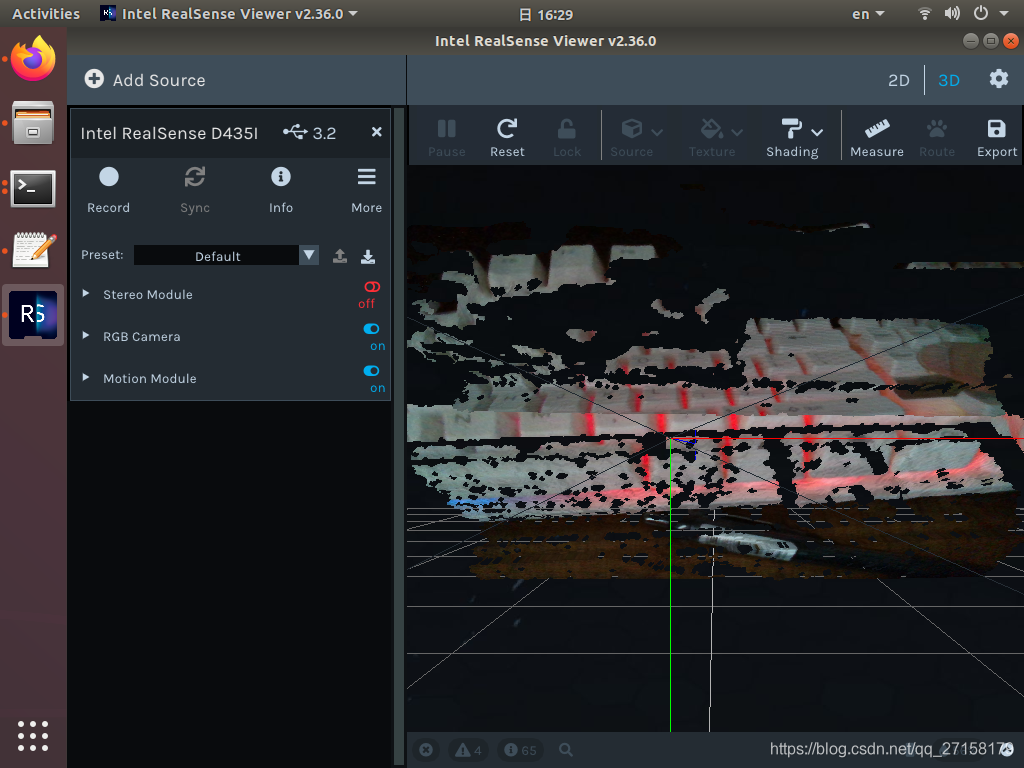Open Terminal from the dock
1024x768 pixels.
33,189
